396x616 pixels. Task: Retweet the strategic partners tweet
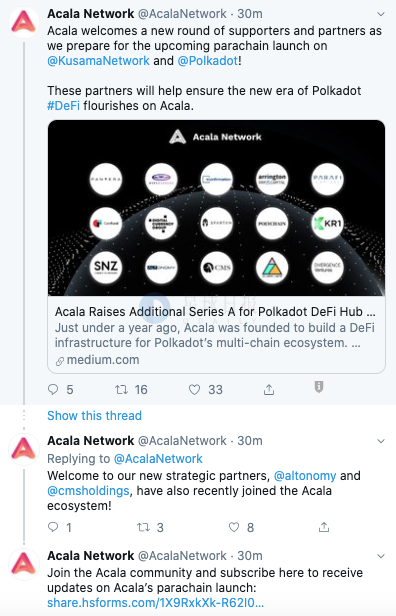[143, 527]
